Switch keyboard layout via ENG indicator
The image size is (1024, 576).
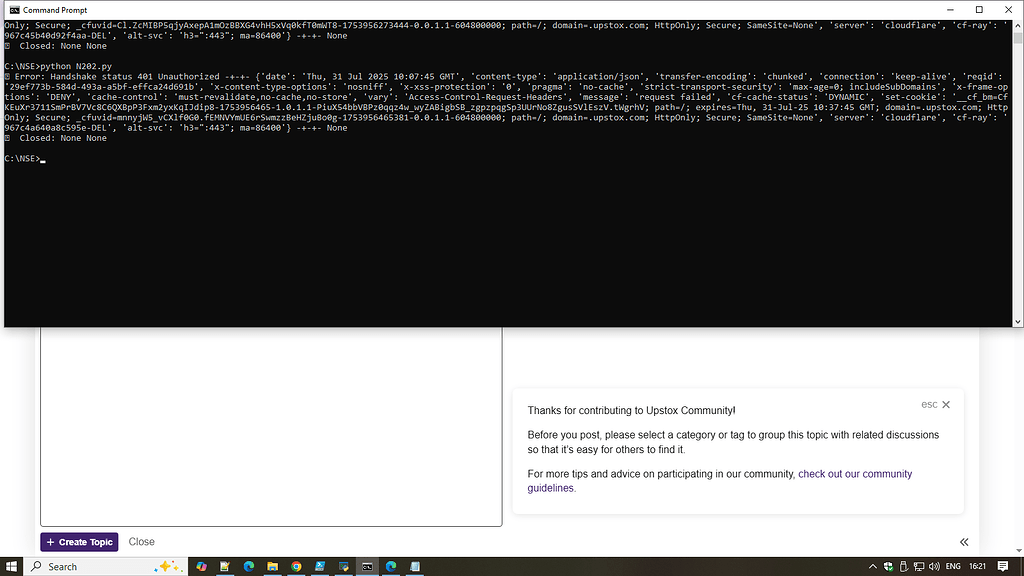tap(952, 566)
